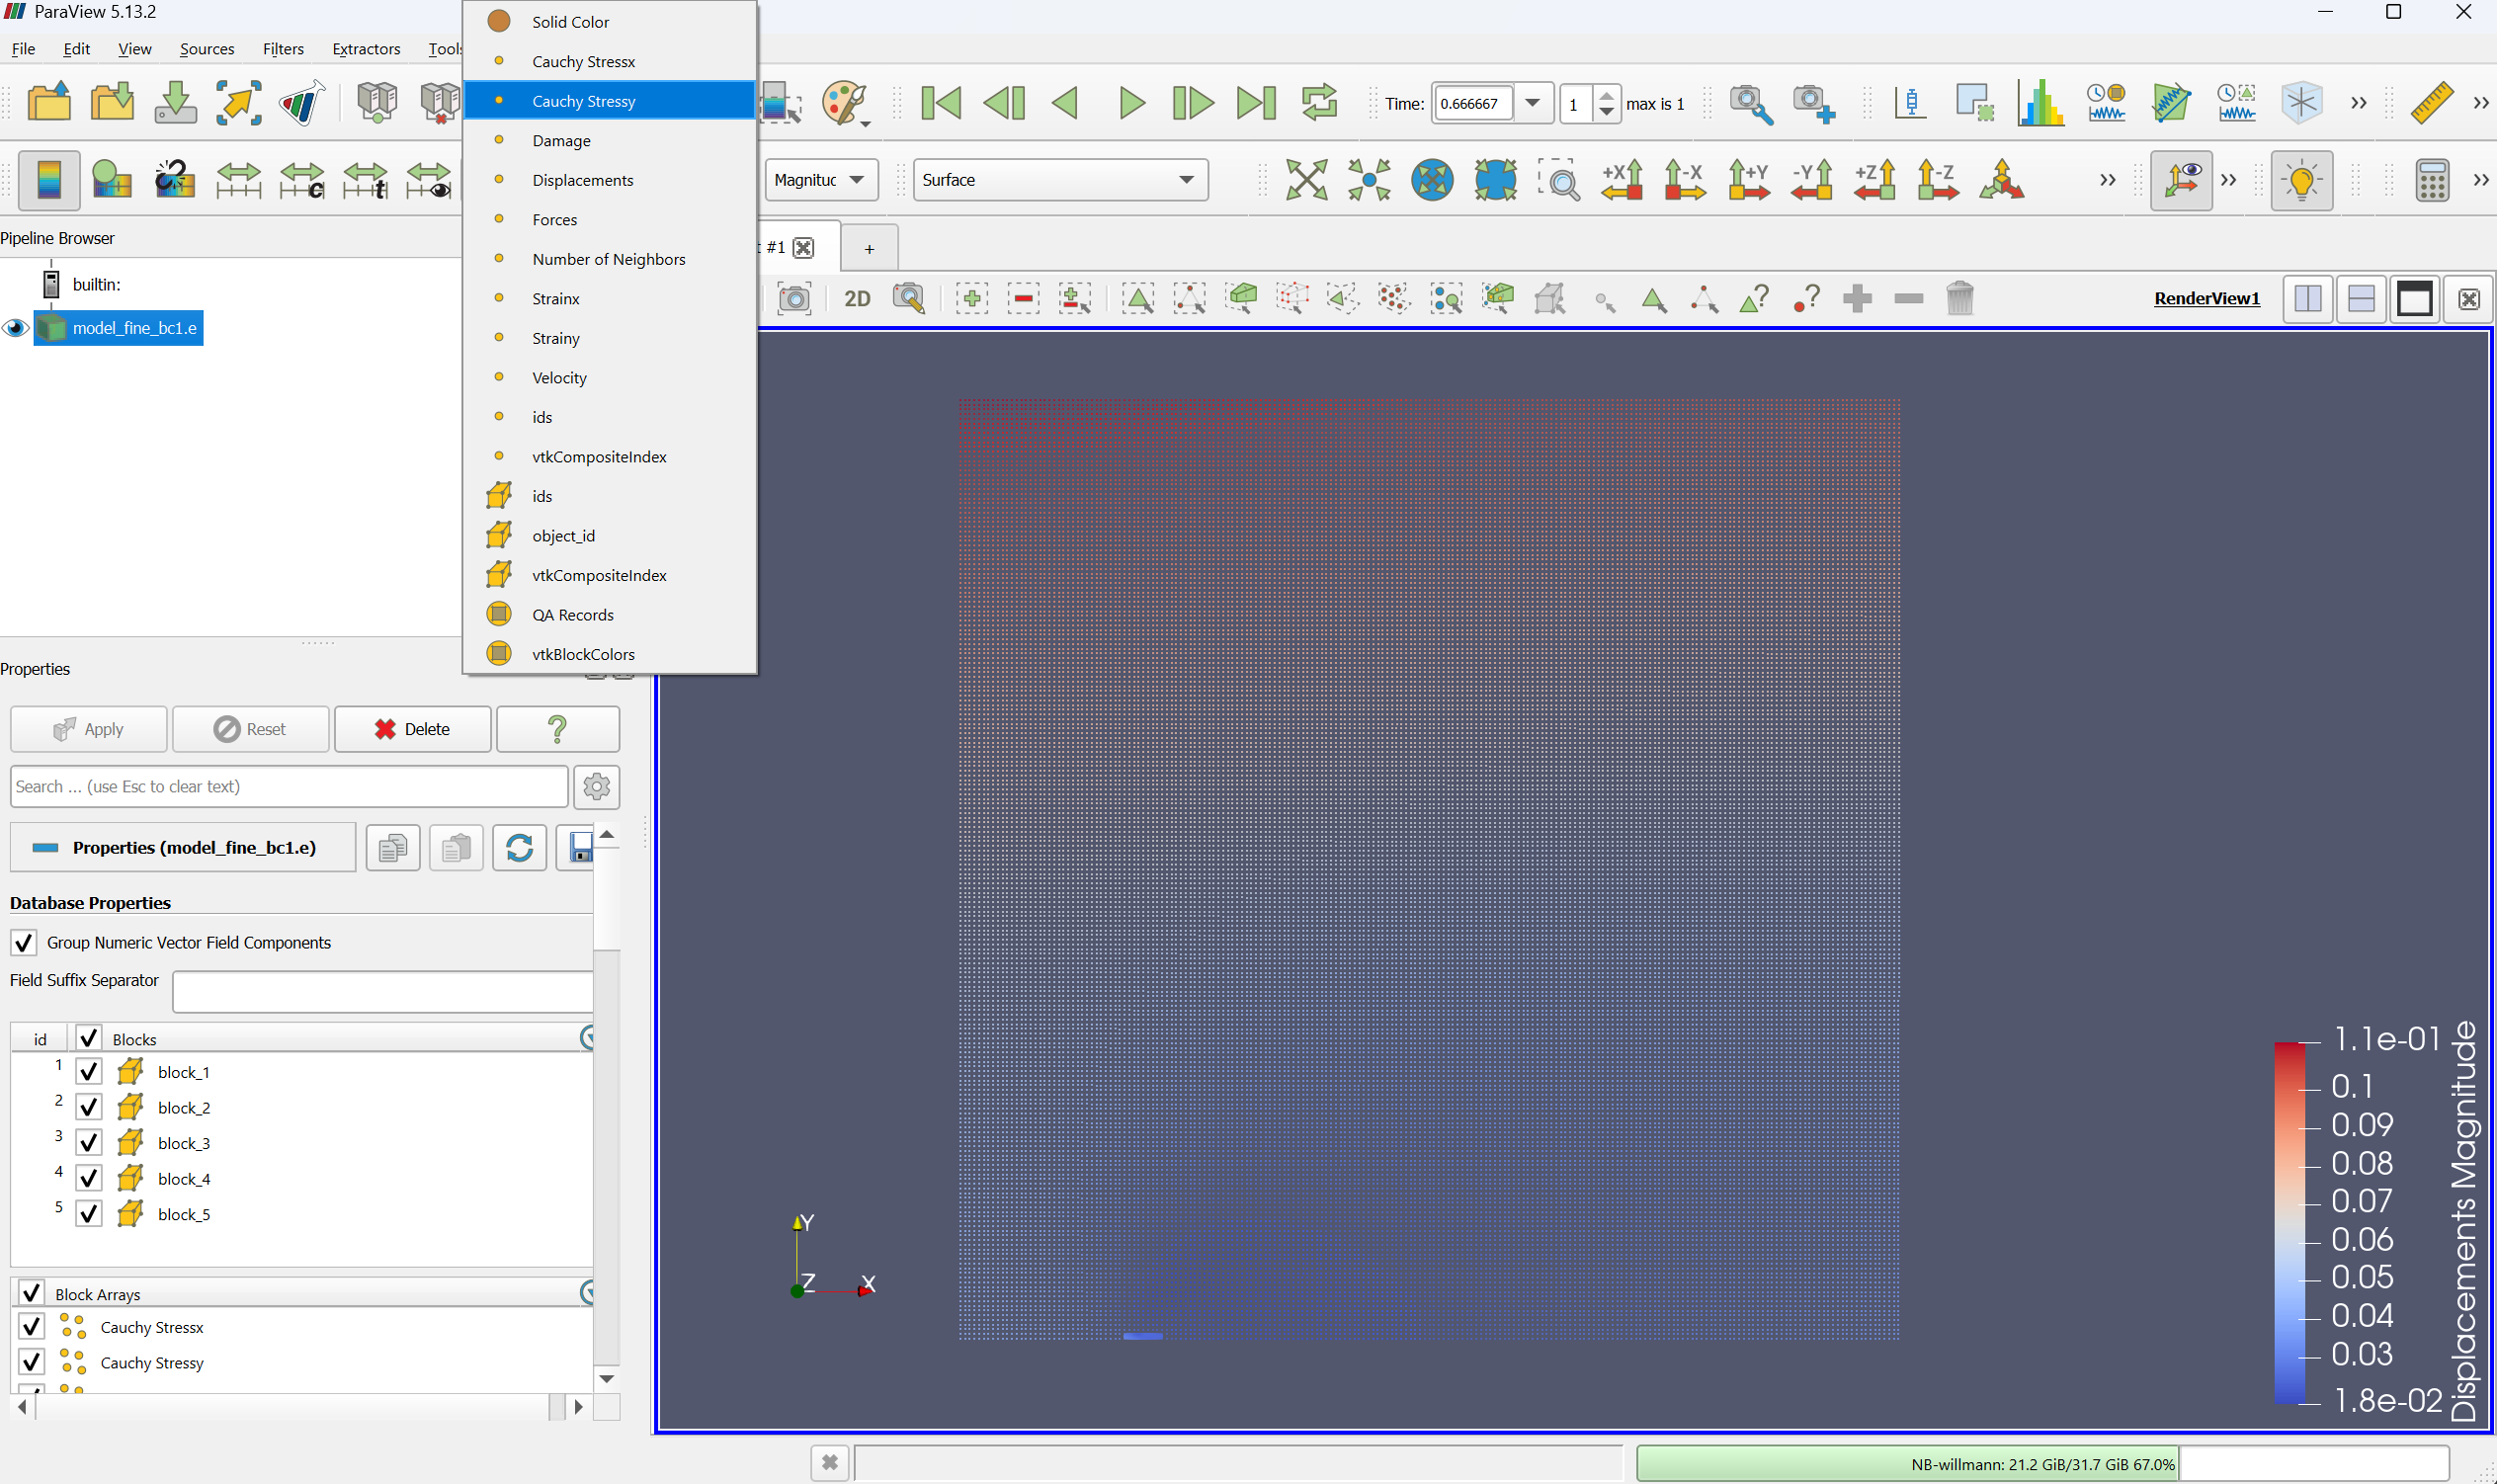
Task: Open the Time value dropdown arrow
Action: coord(1532,103)
